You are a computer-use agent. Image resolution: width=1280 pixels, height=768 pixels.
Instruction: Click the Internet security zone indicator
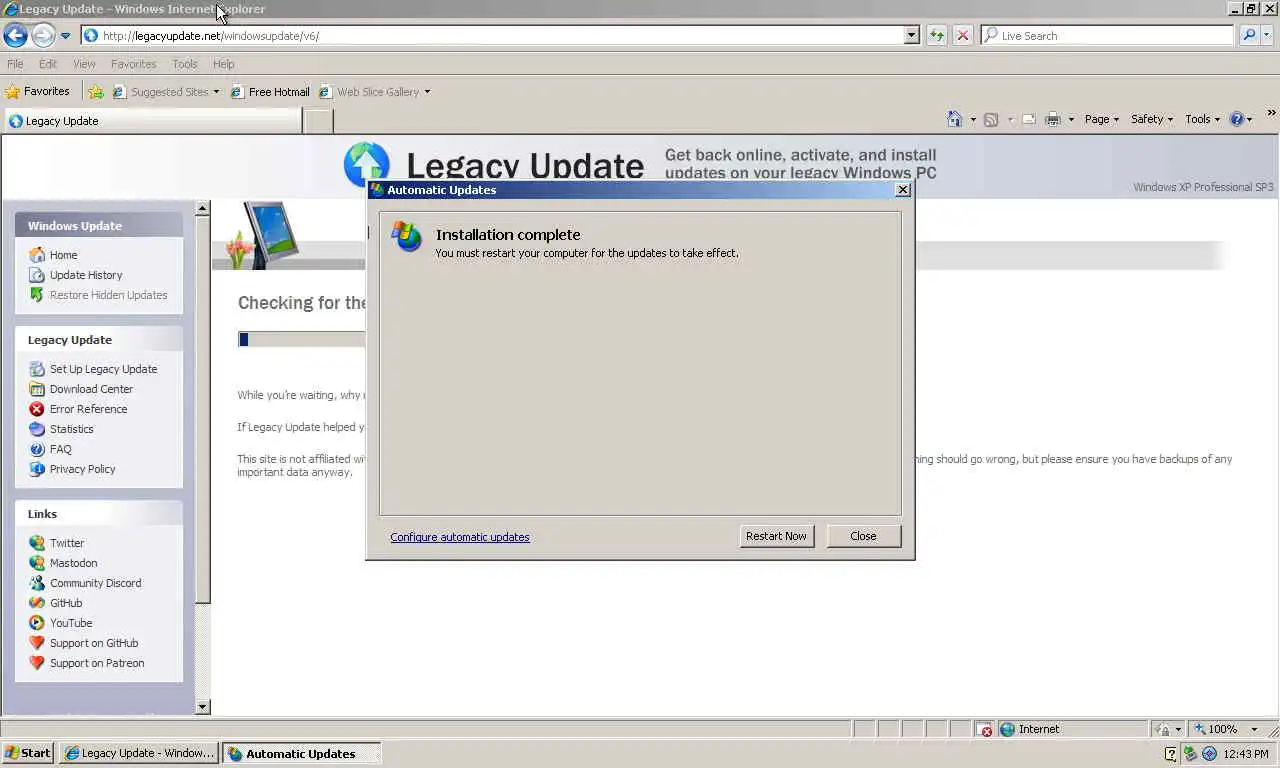1072,729
